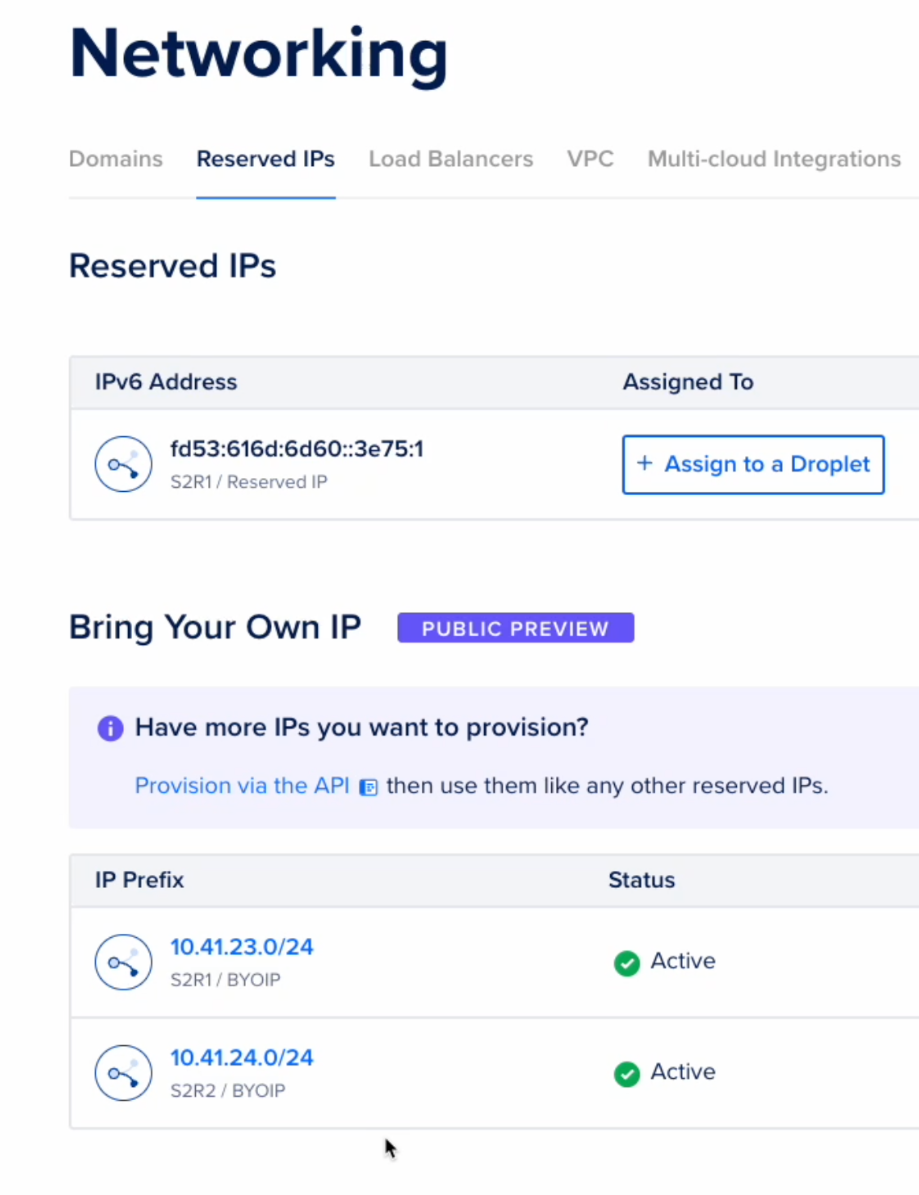This screenshot has height=1195, width=919.
Task: Select the VPC tab
Action: [x=589, y=159]
